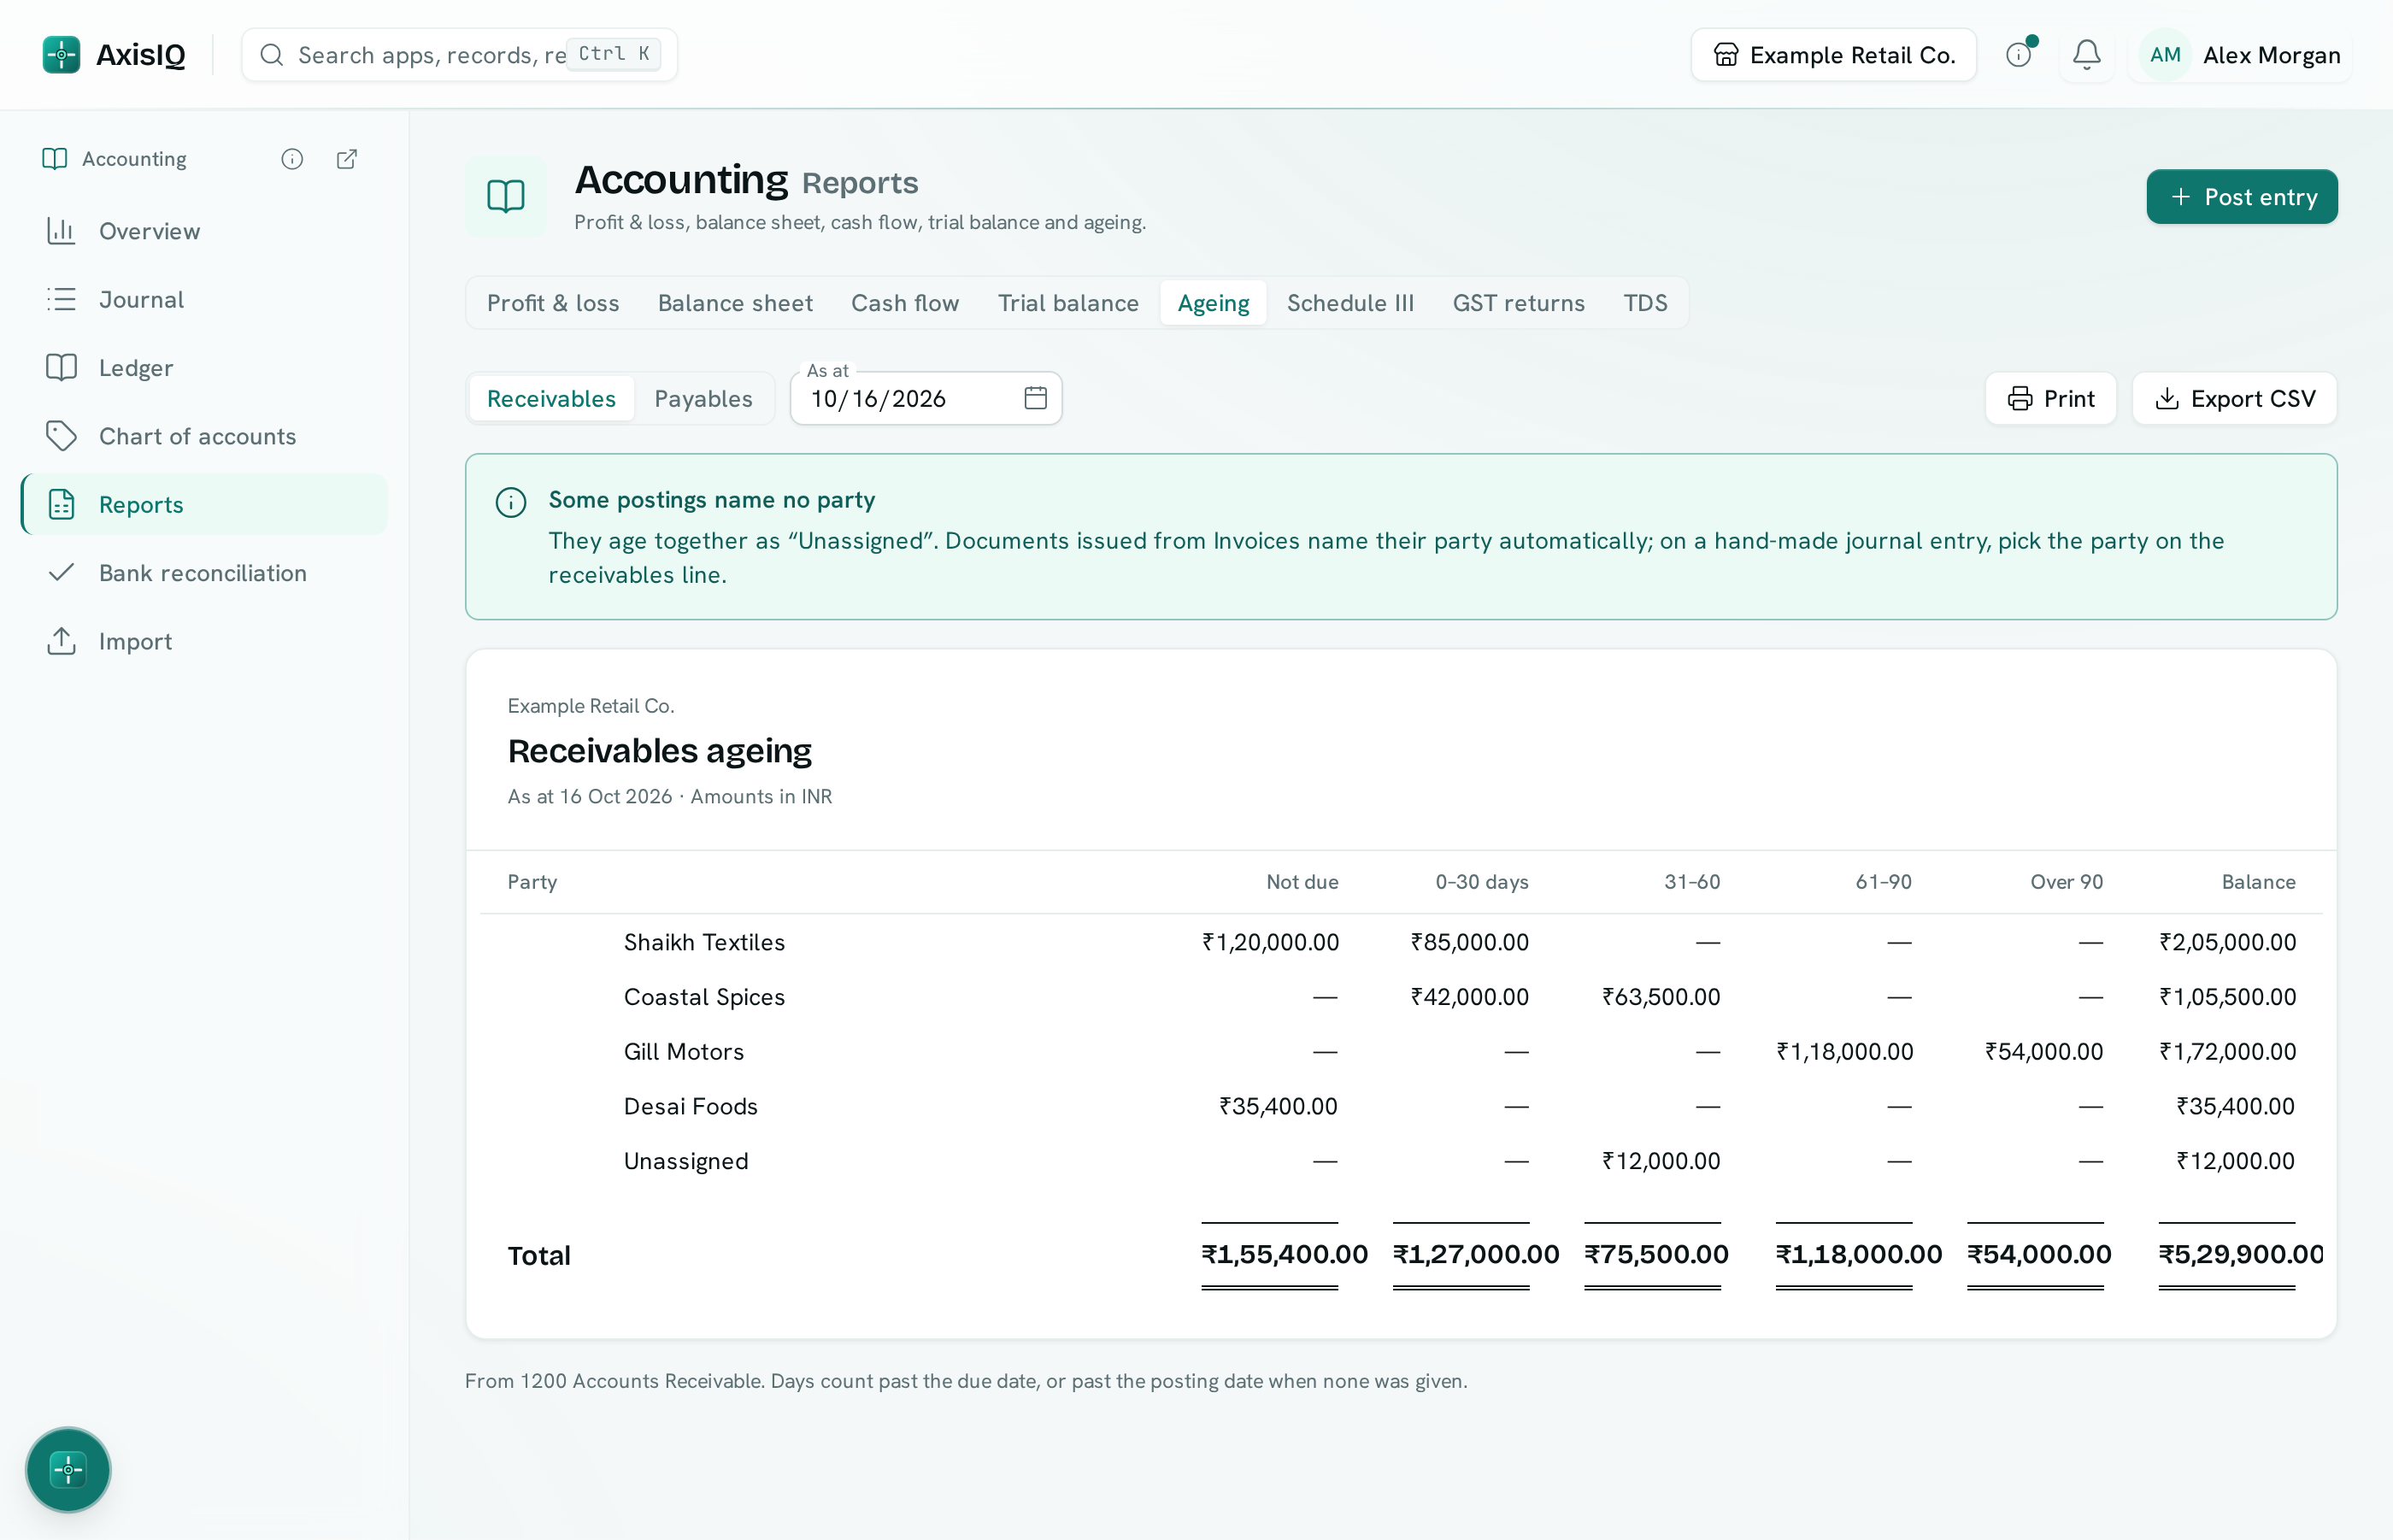
Task: Click the store icon beside Example Retail Co.
Action: (1726, 55)
